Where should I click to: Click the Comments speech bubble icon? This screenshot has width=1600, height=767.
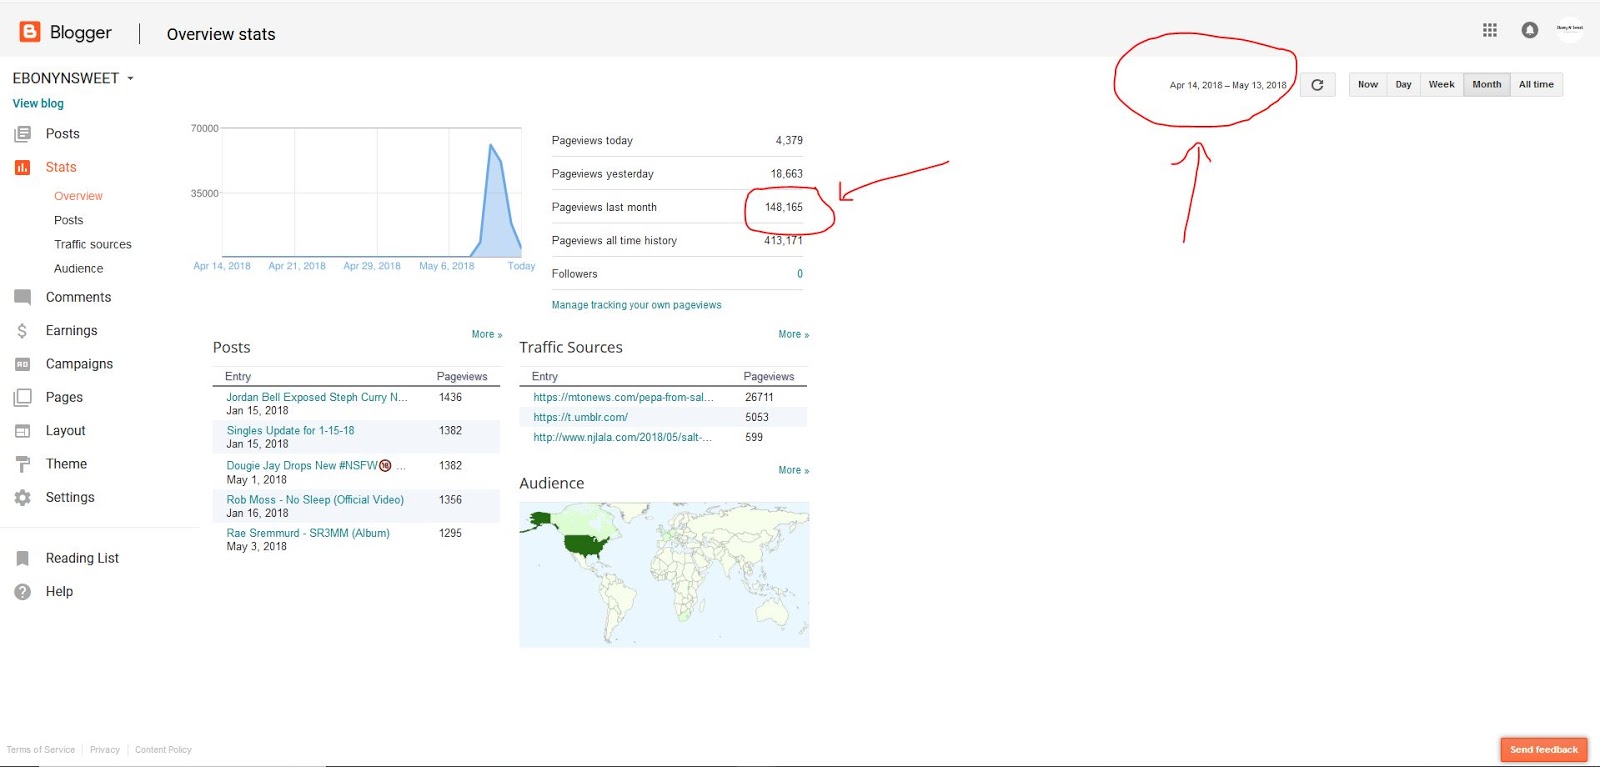click(x=22, y=297)
